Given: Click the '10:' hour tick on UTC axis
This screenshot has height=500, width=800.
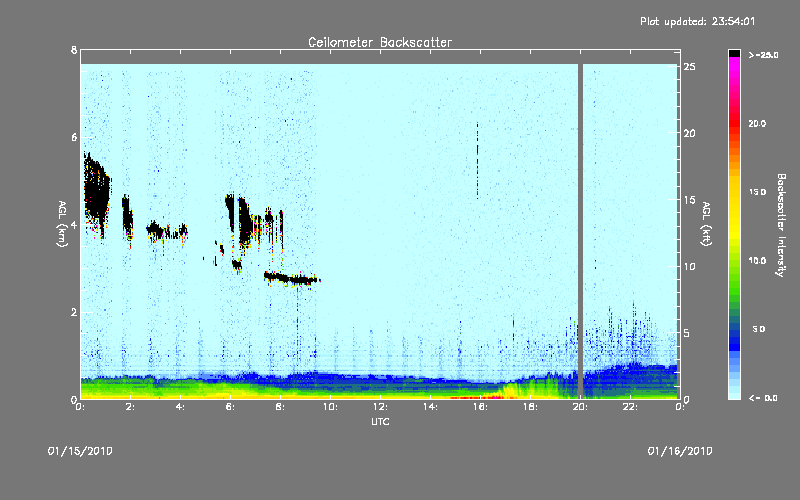Looking at the screenshot, I should click(x=330, y=407).
